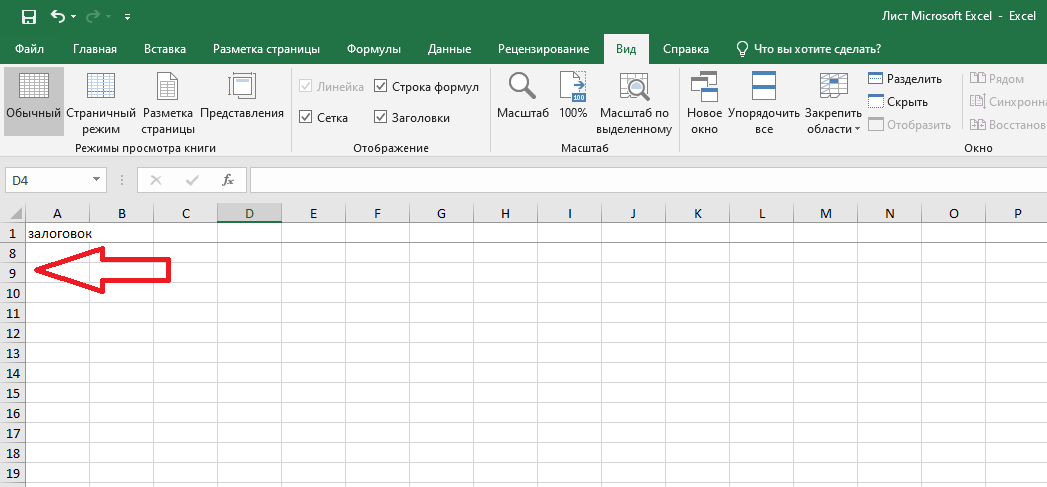This screenshot has height=487, width=1047.
Task: Select row 17 header
Action: (13, 433)
